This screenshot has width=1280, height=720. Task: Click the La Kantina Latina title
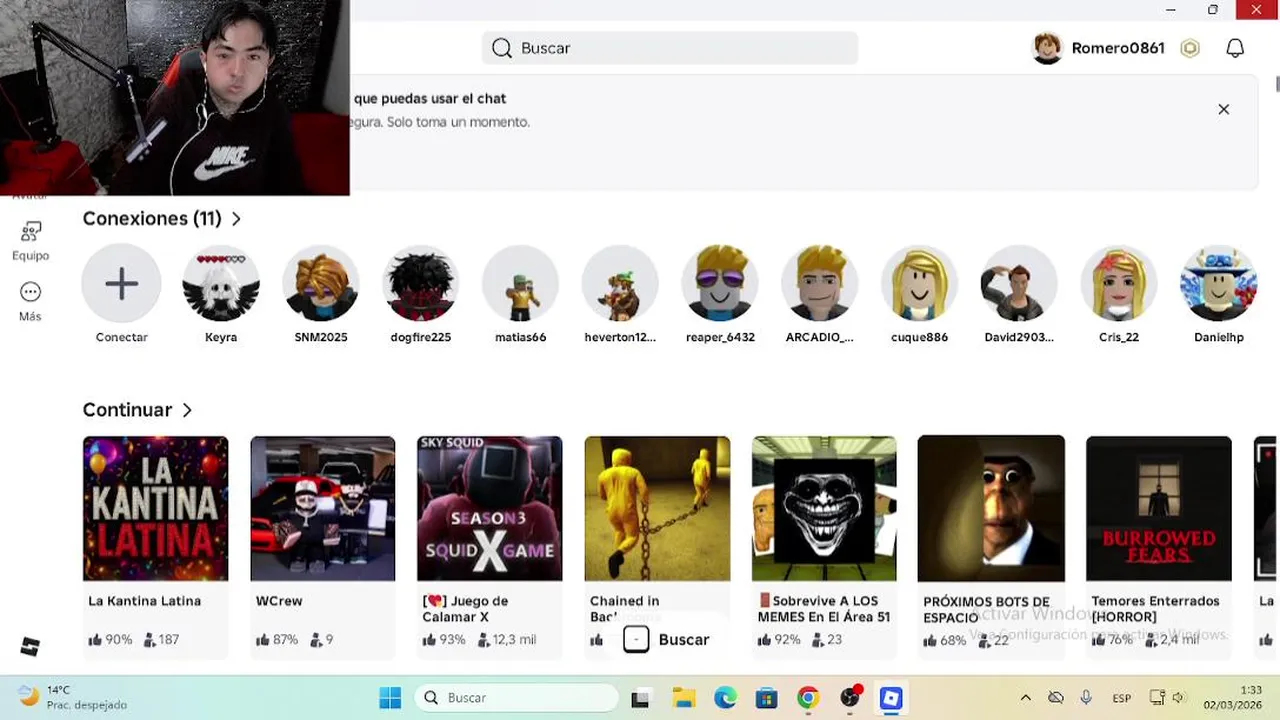point(145,601)
